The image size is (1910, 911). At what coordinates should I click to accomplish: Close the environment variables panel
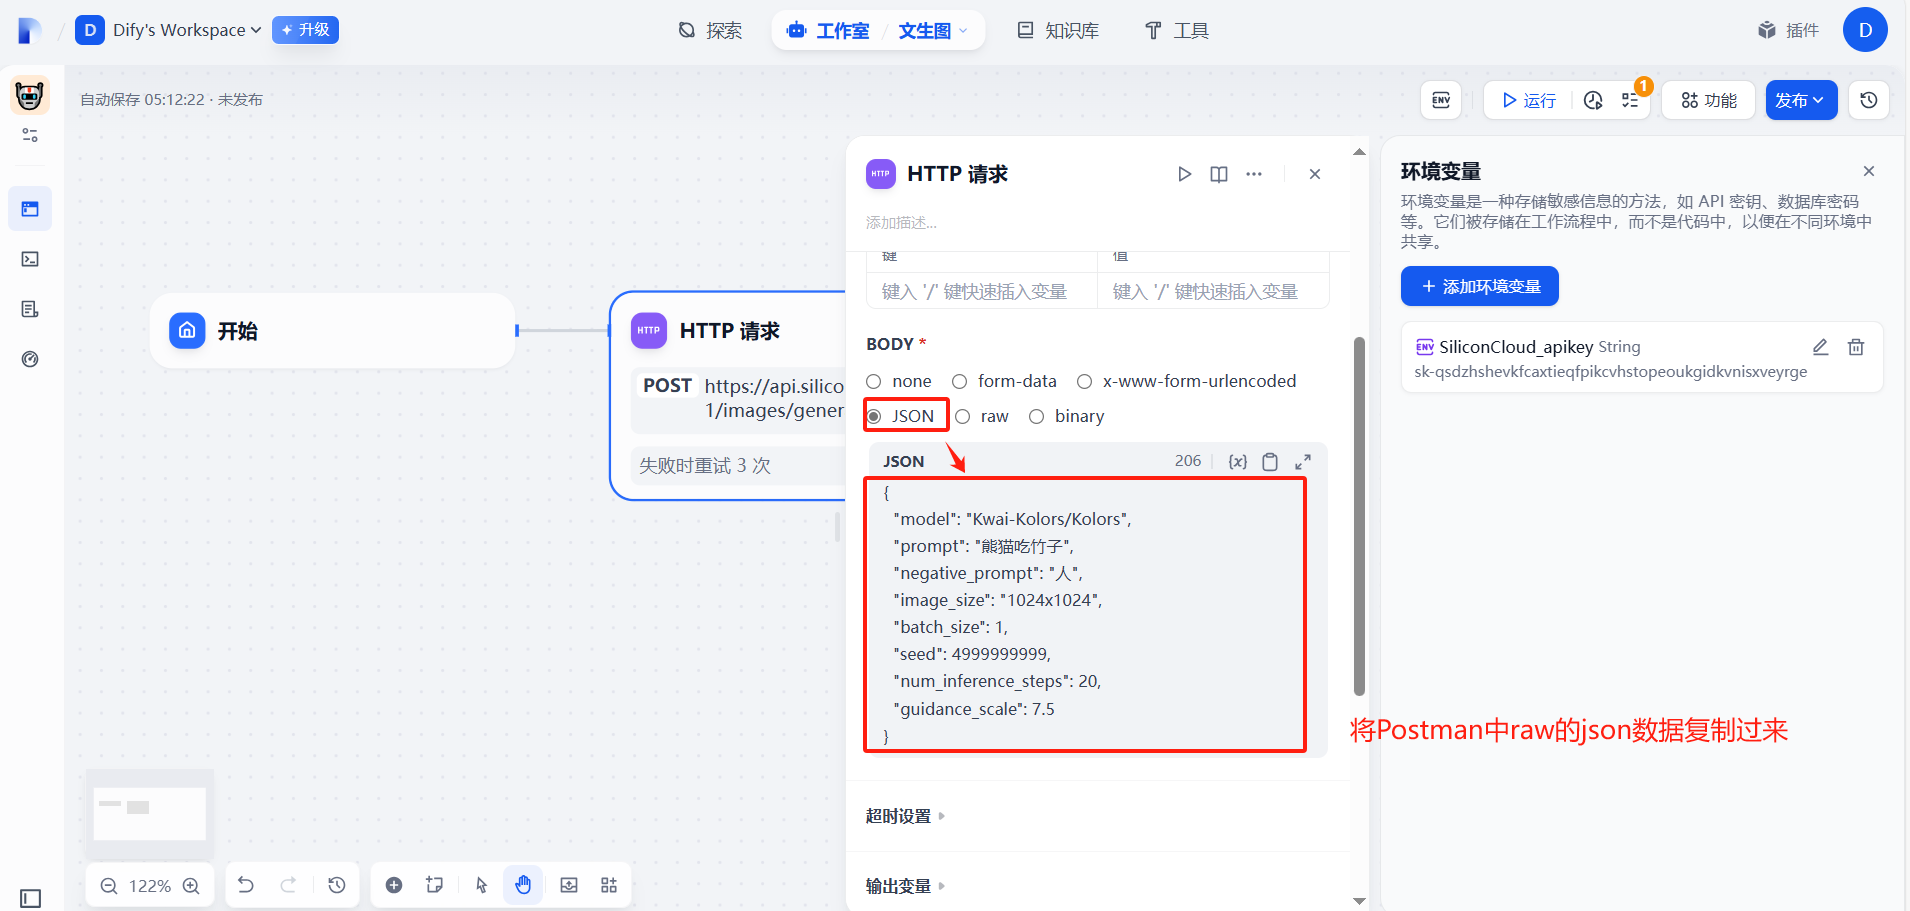click(x=1869, y=171)
